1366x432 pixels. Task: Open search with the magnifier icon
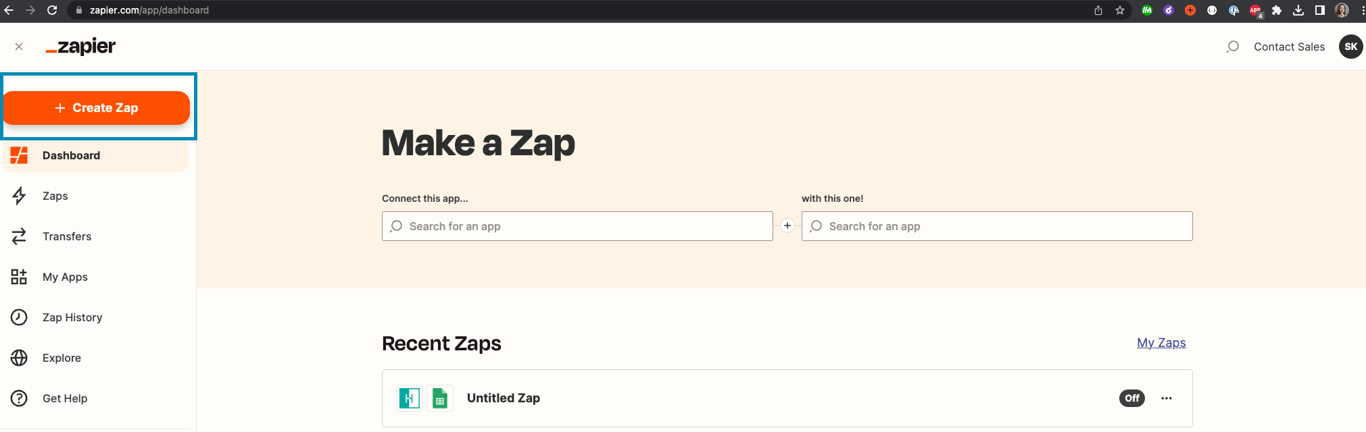click(1232, 47)
